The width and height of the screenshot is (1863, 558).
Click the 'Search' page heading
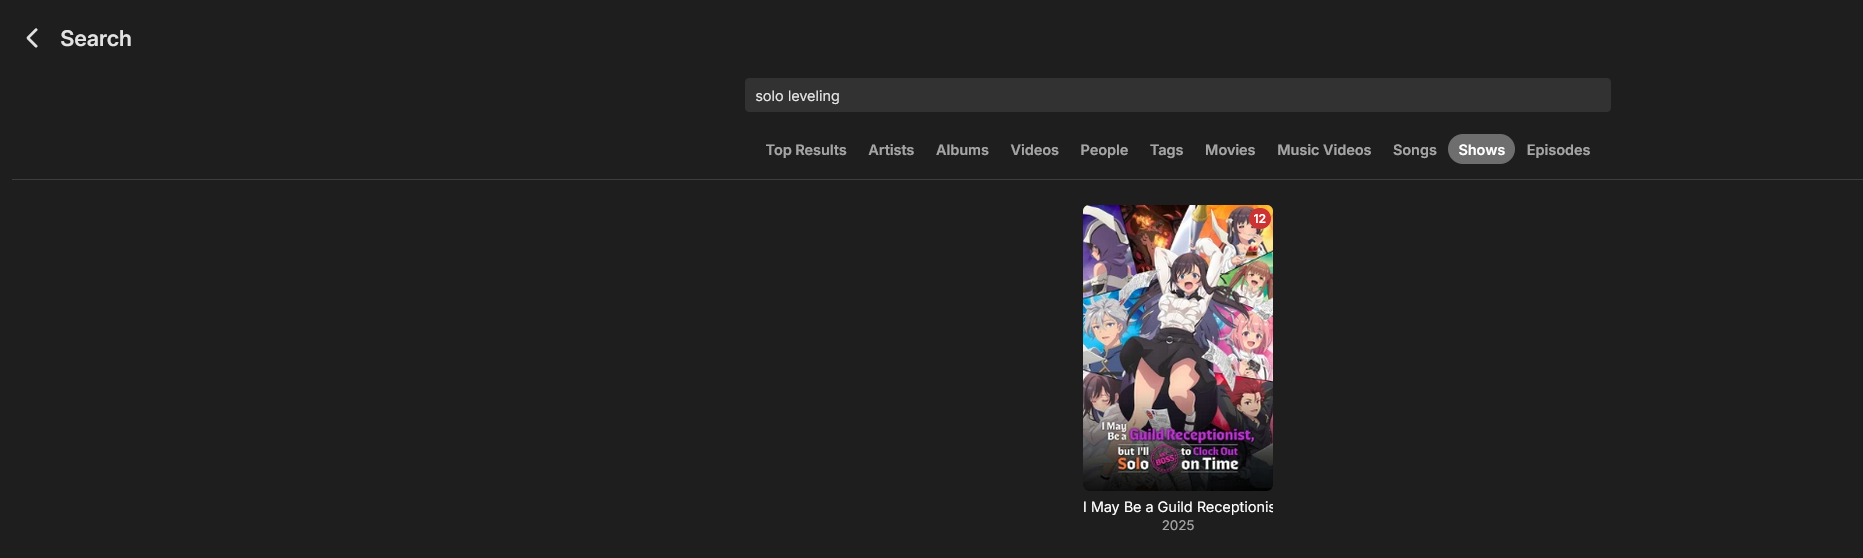(96, 38)
